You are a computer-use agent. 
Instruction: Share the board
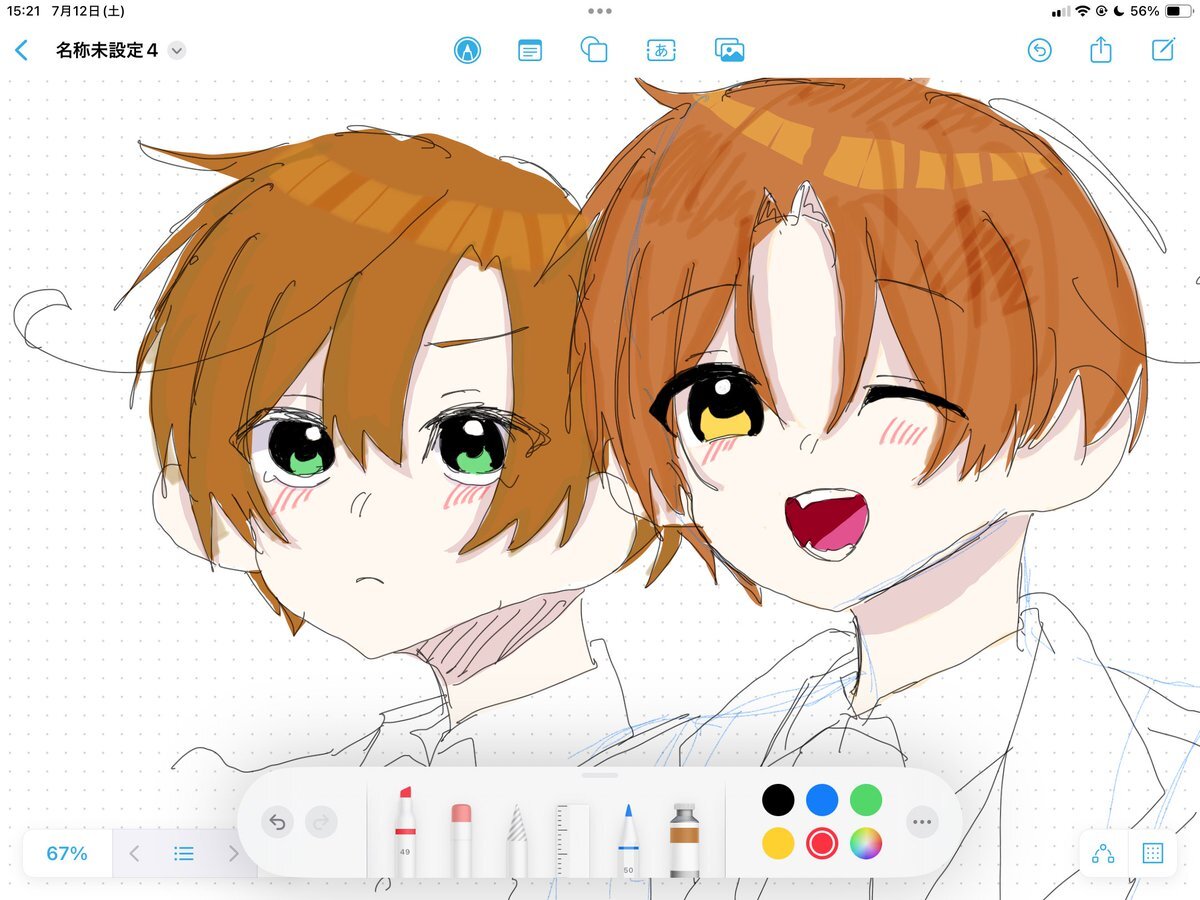tap(1101, 50)
